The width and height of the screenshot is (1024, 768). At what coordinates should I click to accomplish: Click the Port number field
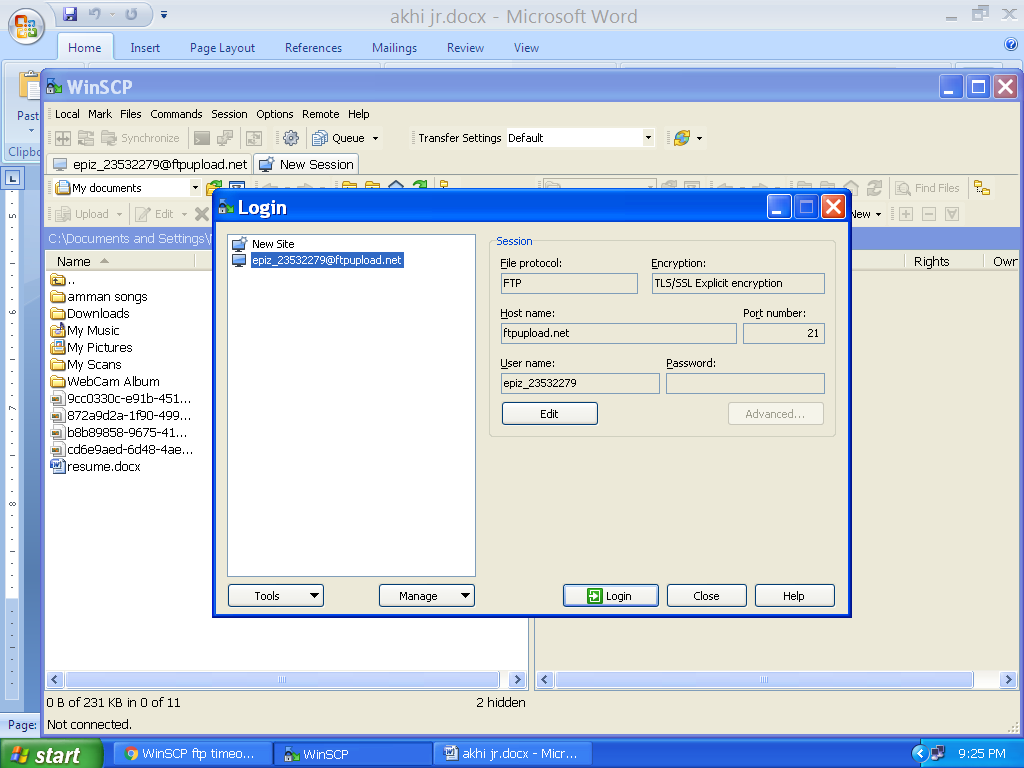tap(784, 333)
